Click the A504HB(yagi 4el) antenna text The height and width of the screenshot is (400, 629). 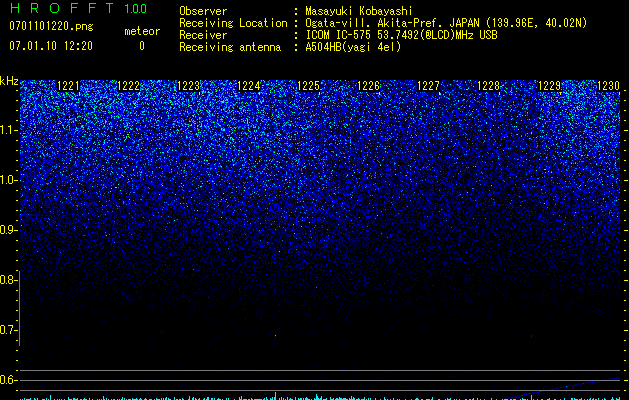(353, 47)
